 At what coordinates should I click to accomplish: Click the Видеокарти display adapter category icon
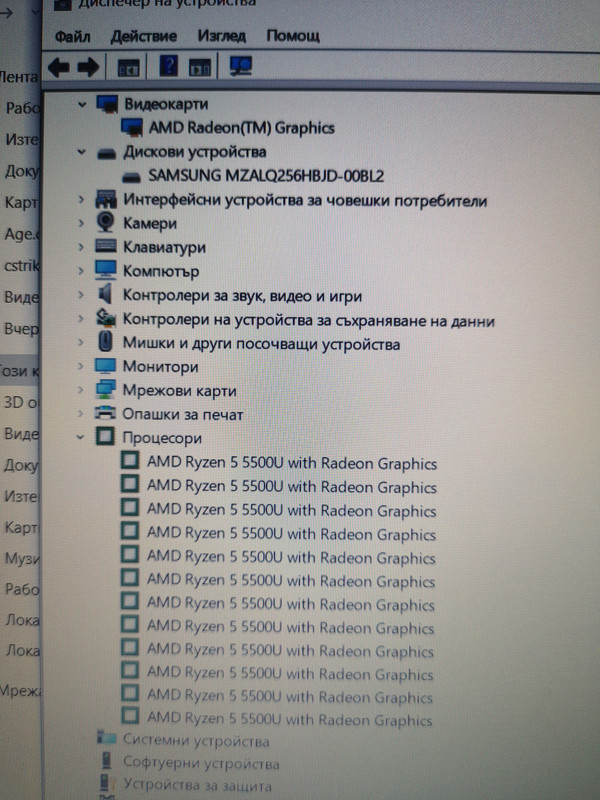[x=108, y=104]
